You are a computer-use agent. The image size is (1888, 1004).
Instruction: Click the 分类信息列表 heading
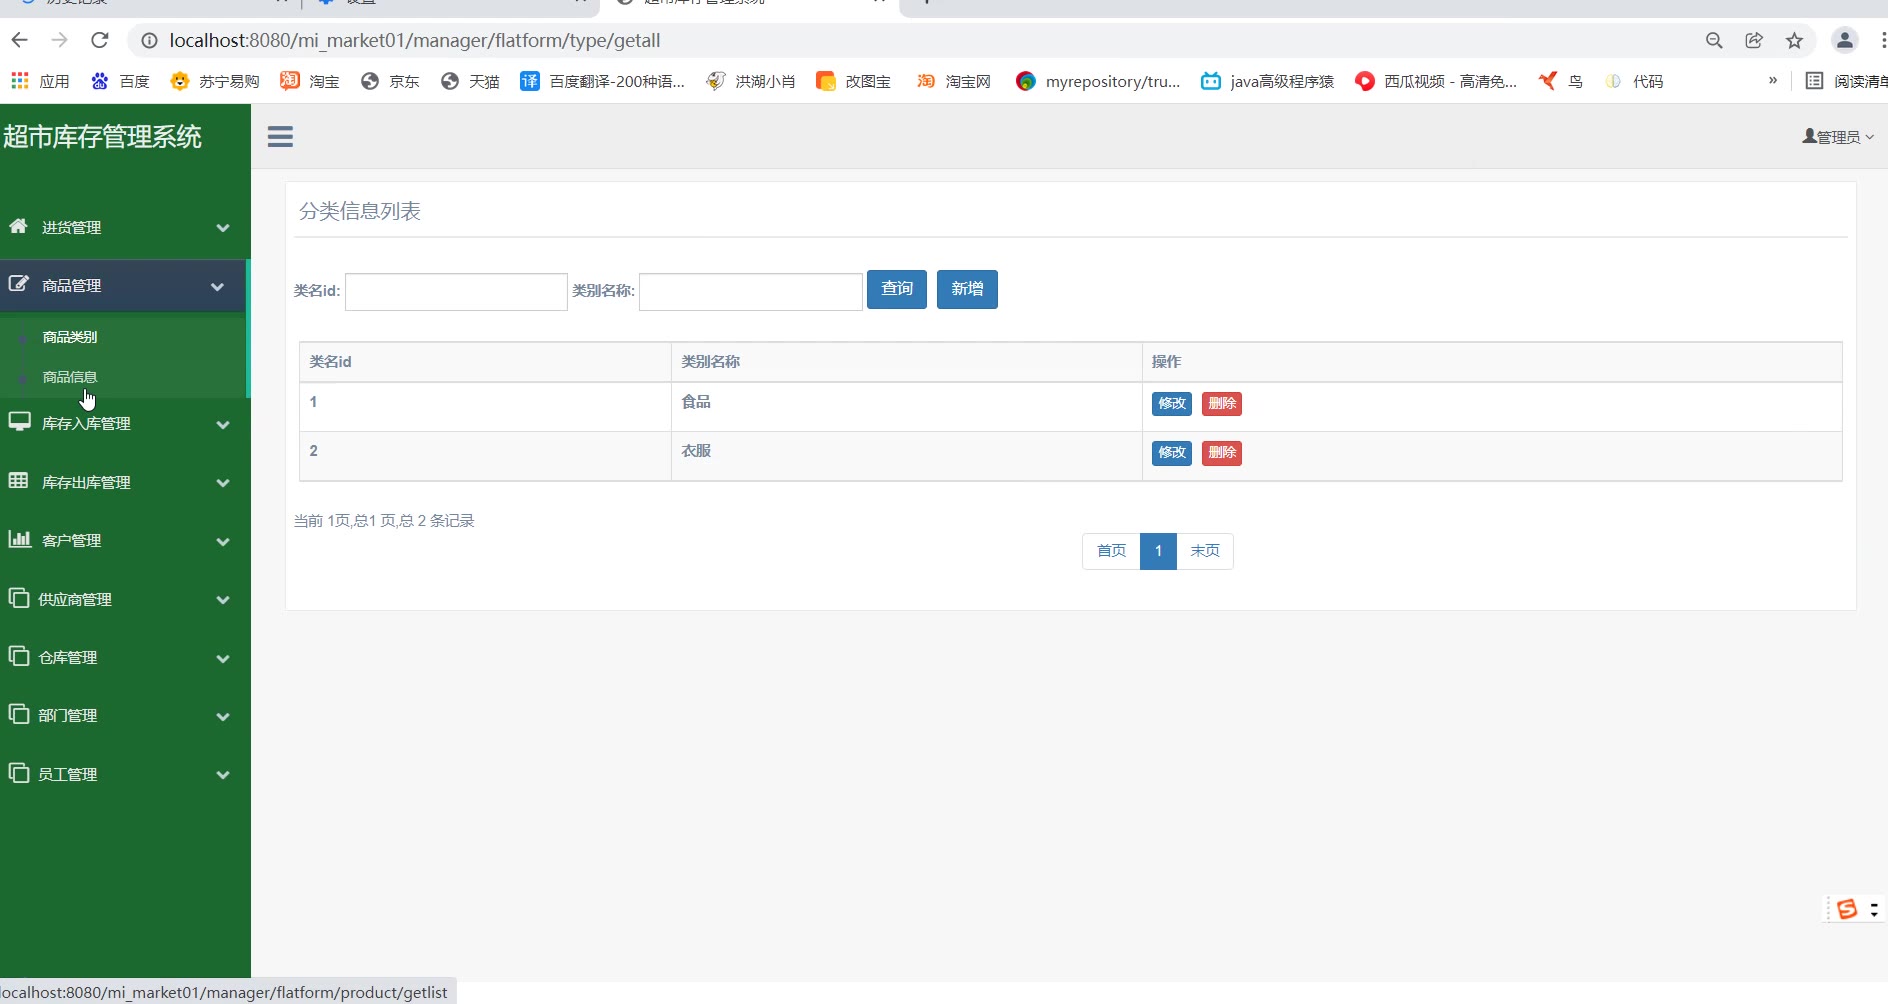(360, 211)
